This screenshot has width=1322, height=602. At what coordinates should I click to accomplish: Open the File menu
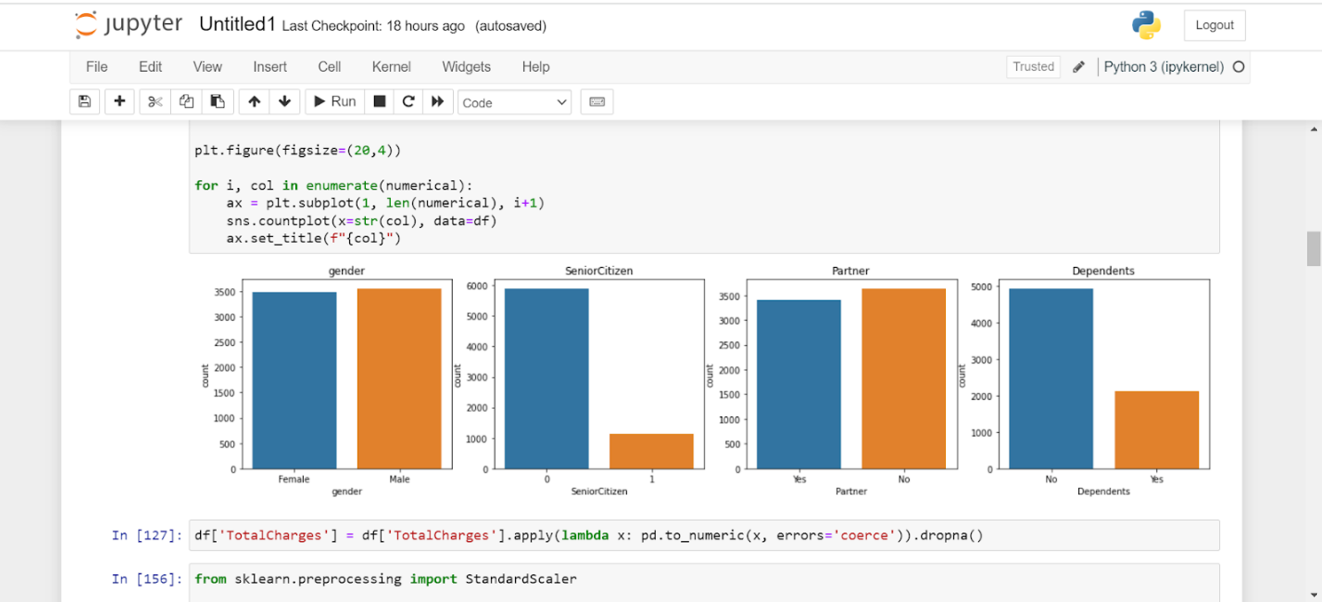point(97,67)
